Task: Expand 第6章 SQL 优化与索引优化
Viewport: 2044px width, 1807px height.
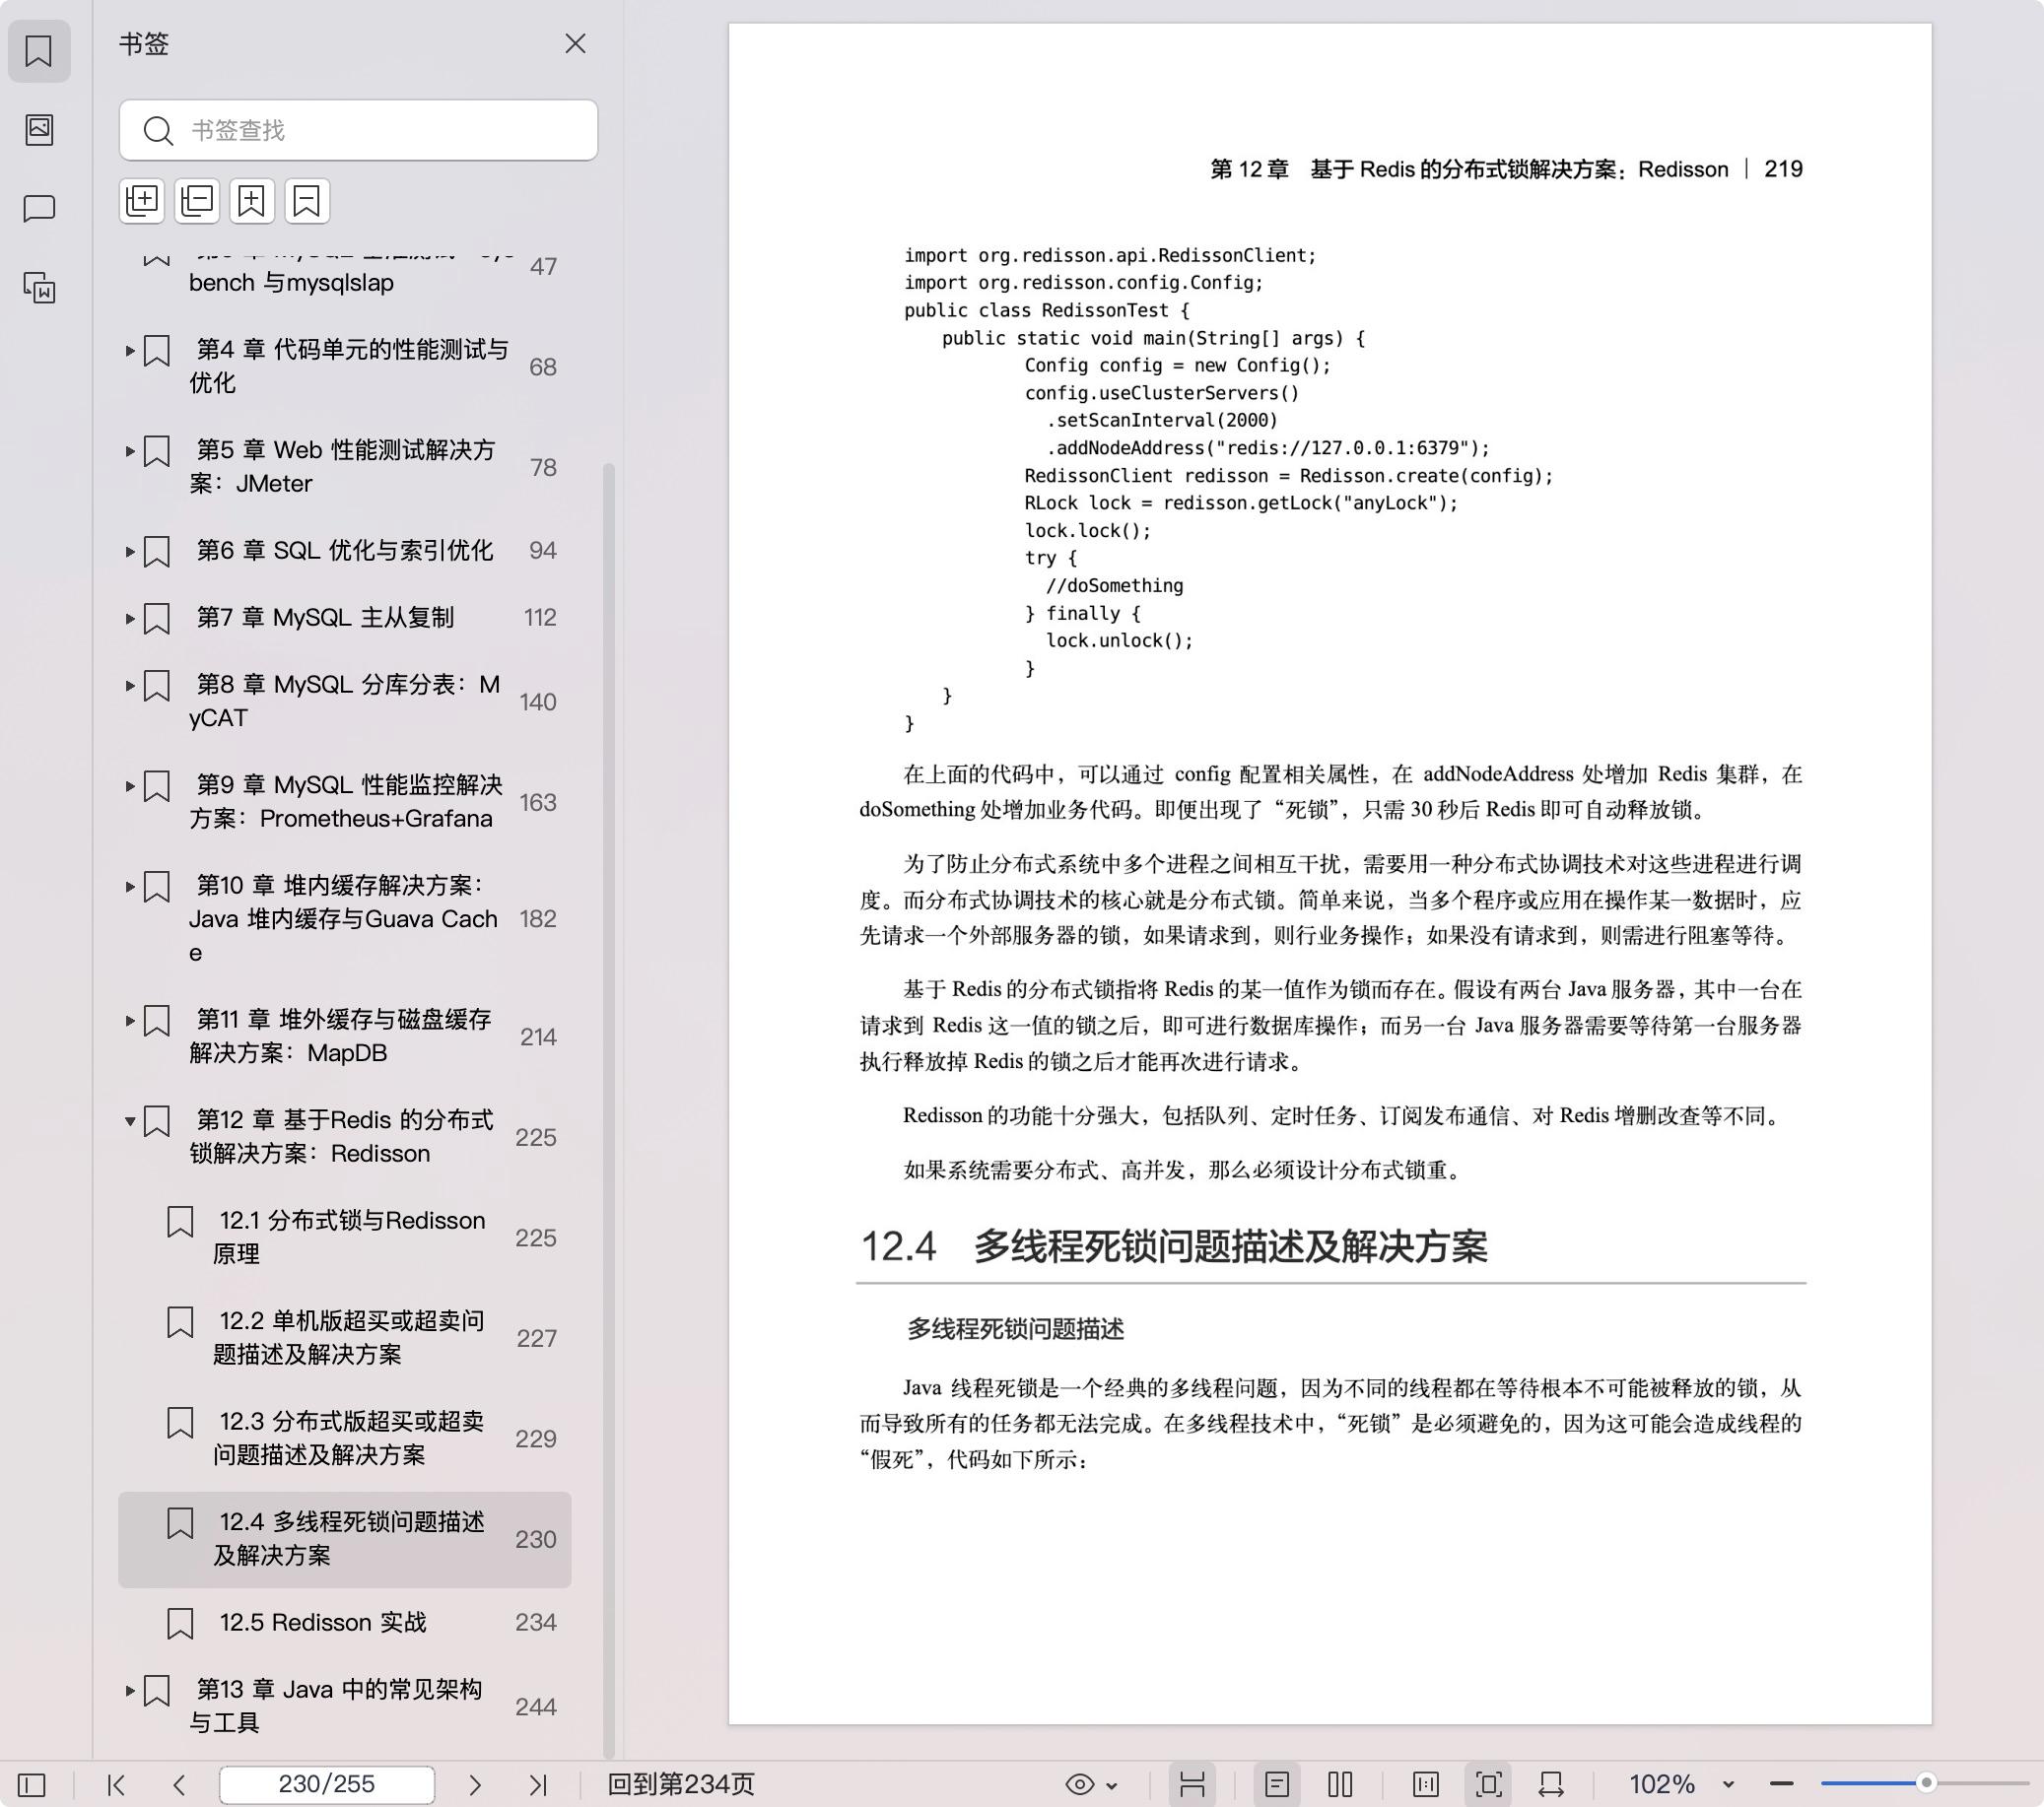Action: [130, 551]
